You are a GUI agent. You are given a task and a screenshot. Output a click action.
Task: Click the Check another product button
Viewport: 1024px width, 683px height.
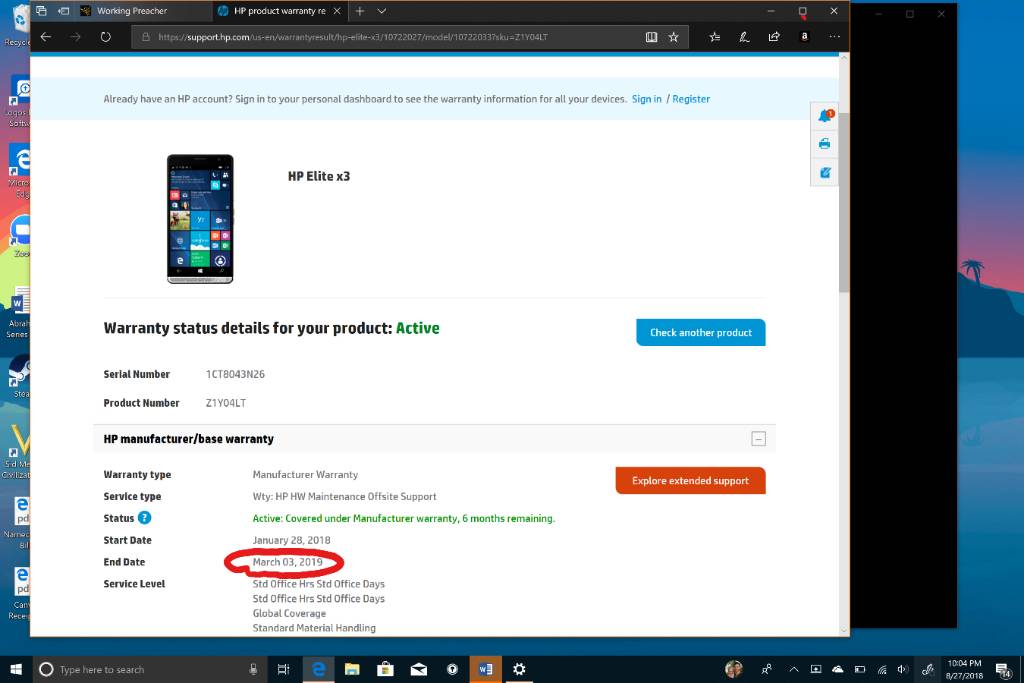pos(701,332)
